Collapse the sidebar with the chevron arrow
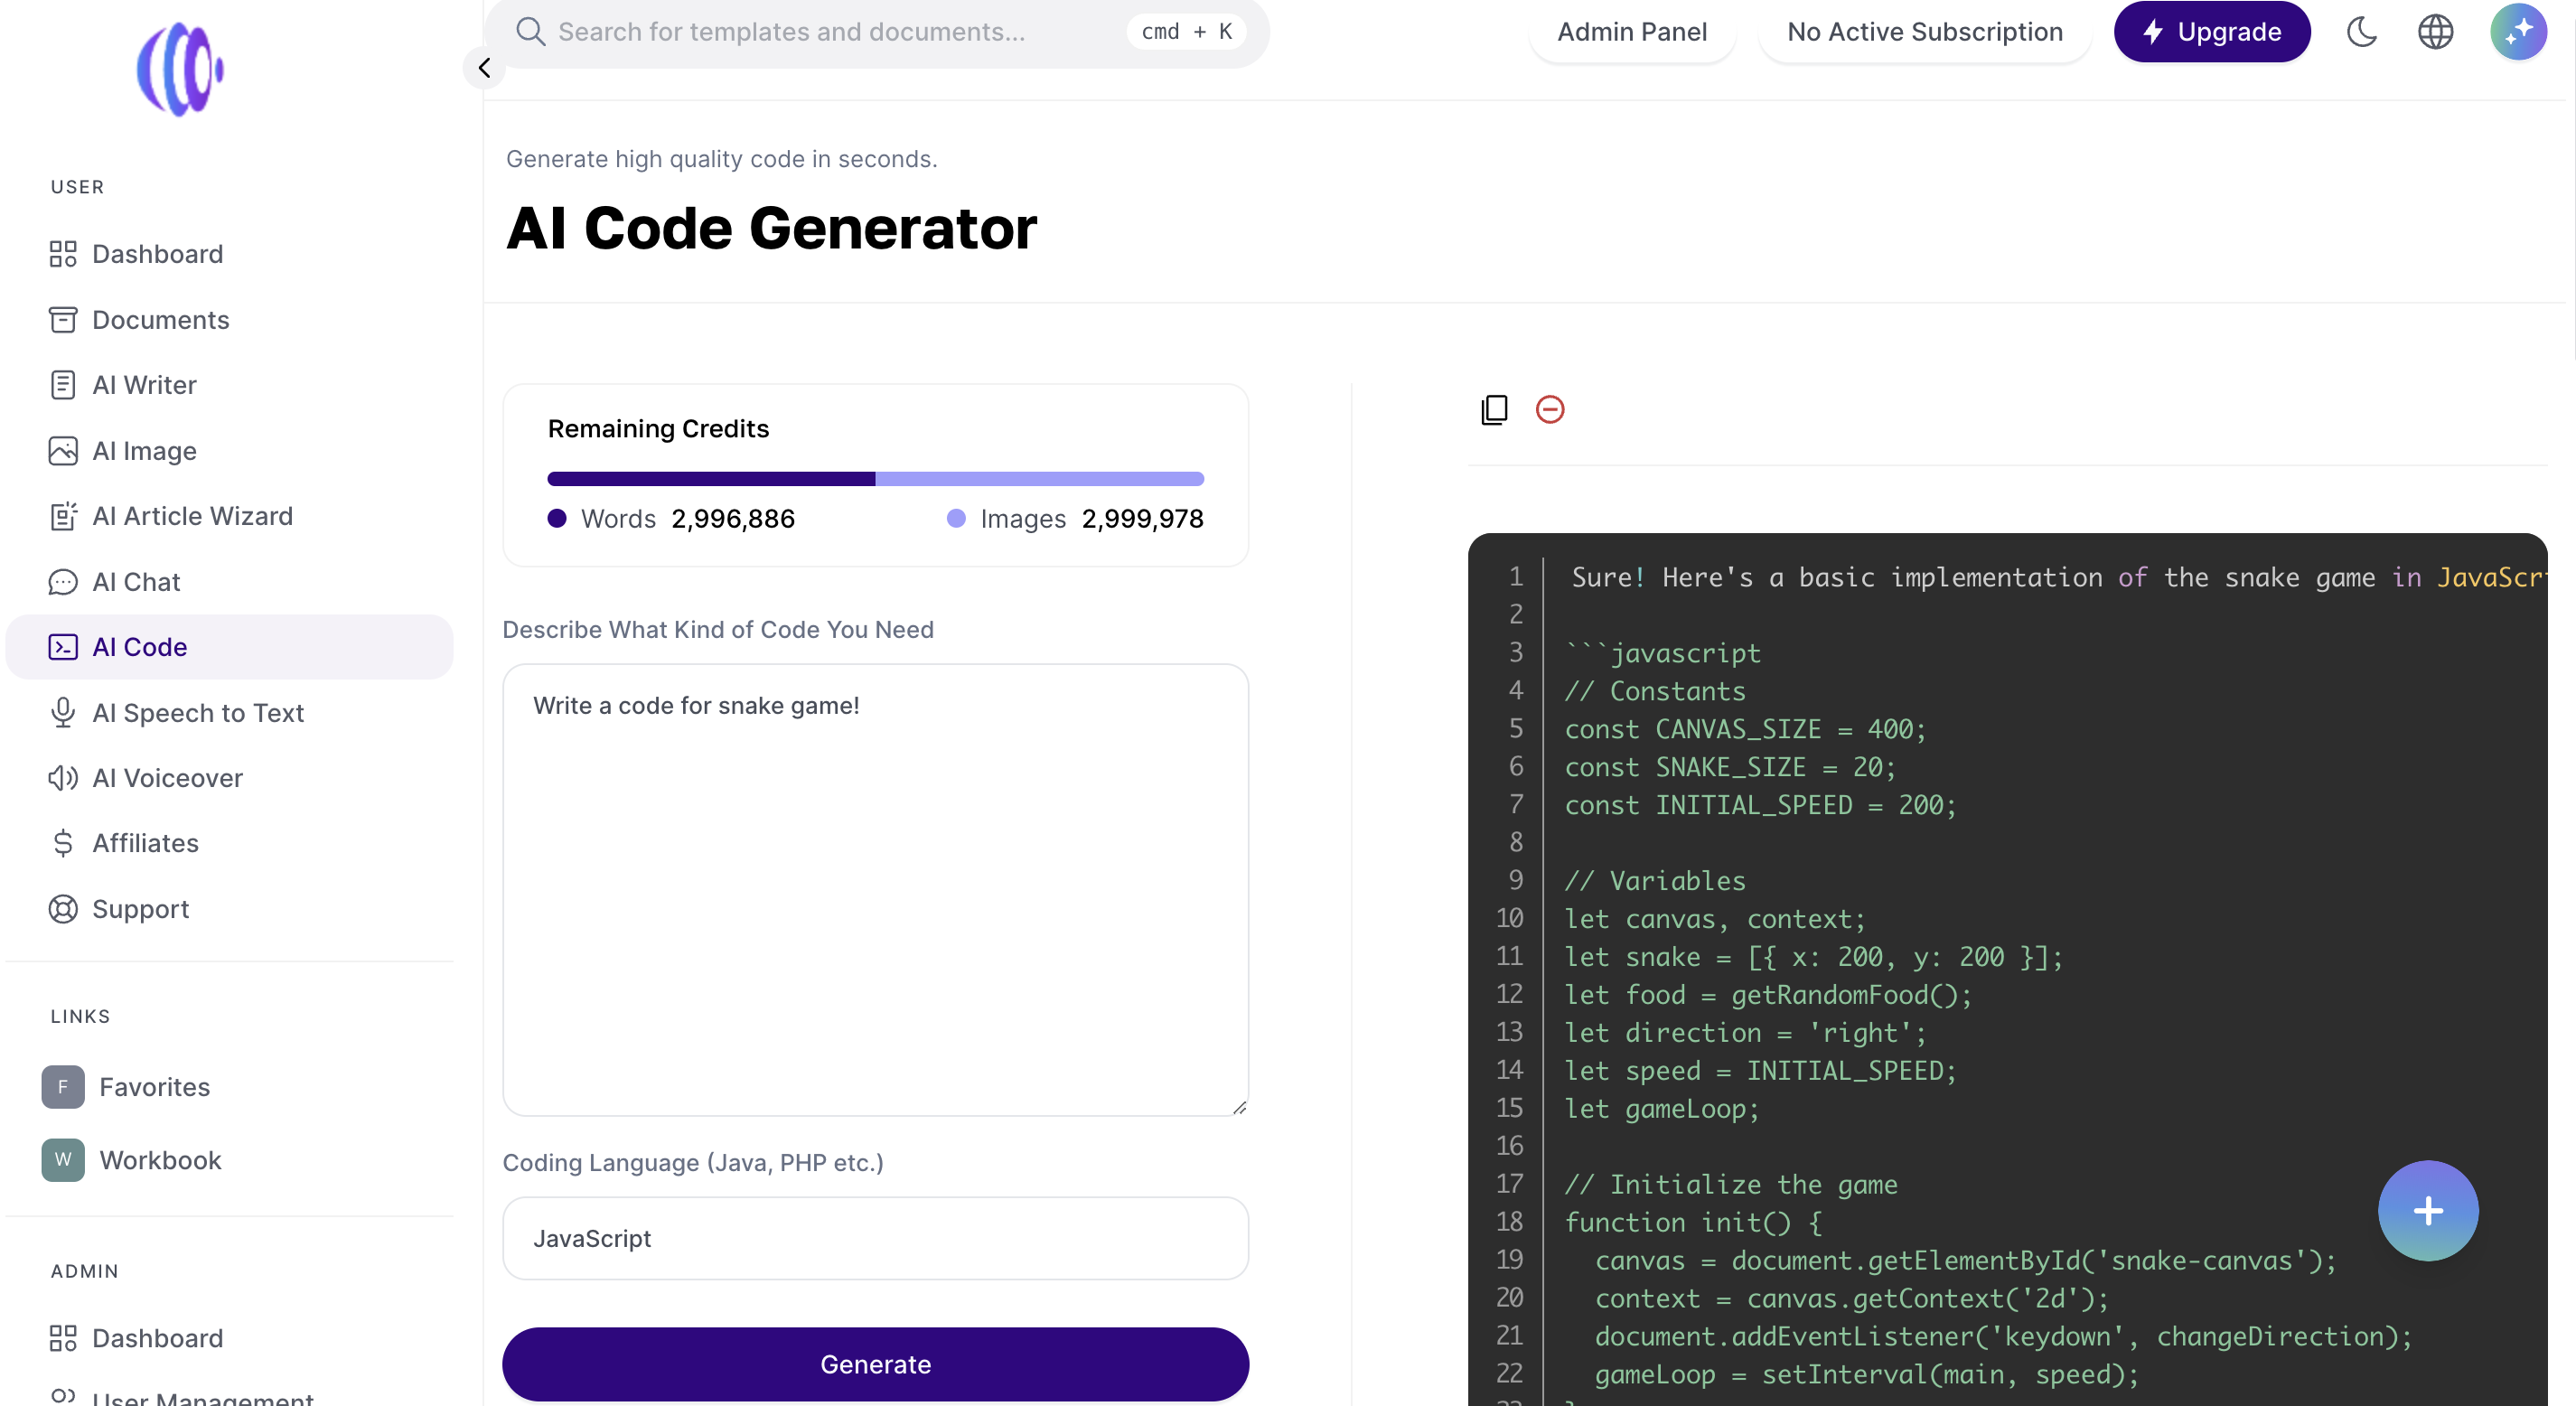The image size is (2576, 1406). 484,68
